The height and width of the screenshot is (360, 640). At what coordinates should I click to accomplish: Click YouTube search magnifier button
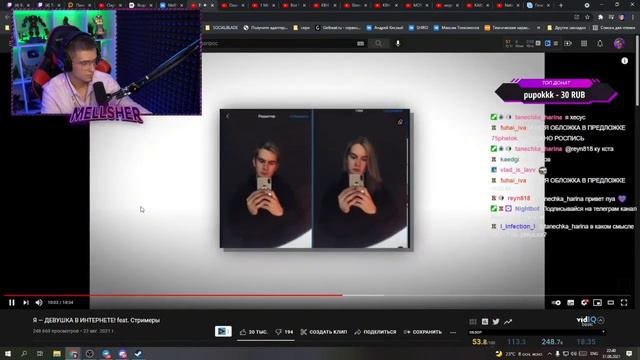point(378,43)
